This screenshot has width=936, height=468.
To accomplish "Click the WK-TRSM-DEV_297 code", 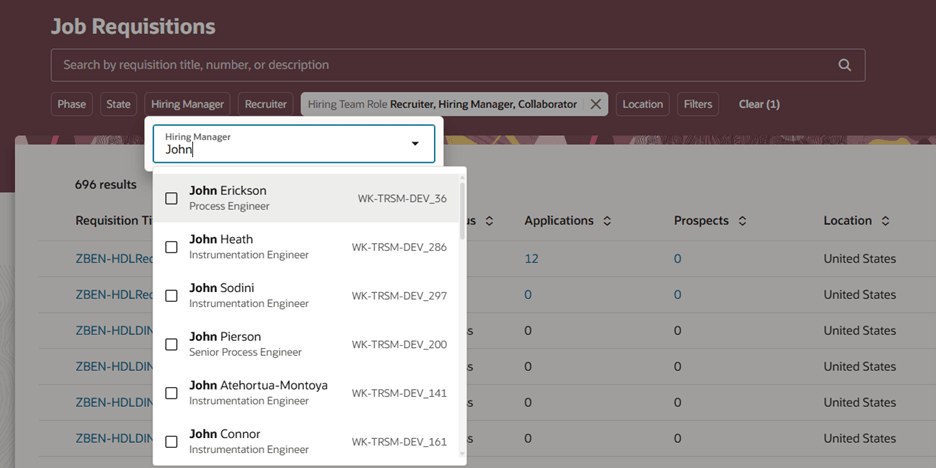I will (x=399, y=295).
